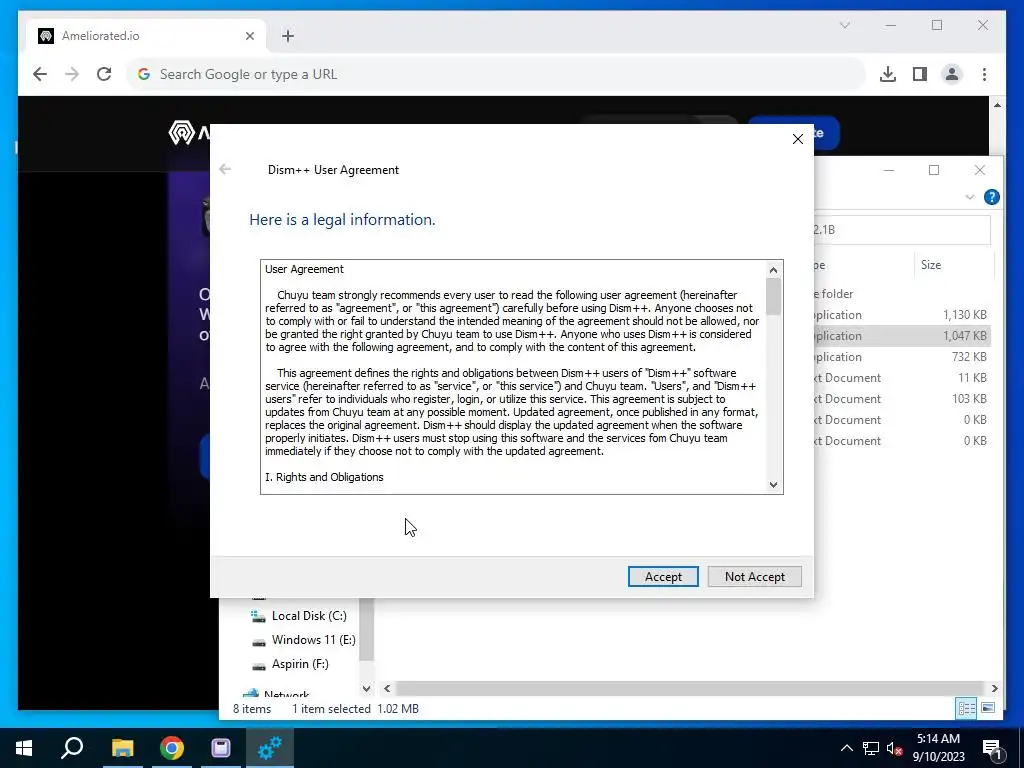Open a new Chrome tab
Viewport: 1024px width, 768px height.
[288, 36]
